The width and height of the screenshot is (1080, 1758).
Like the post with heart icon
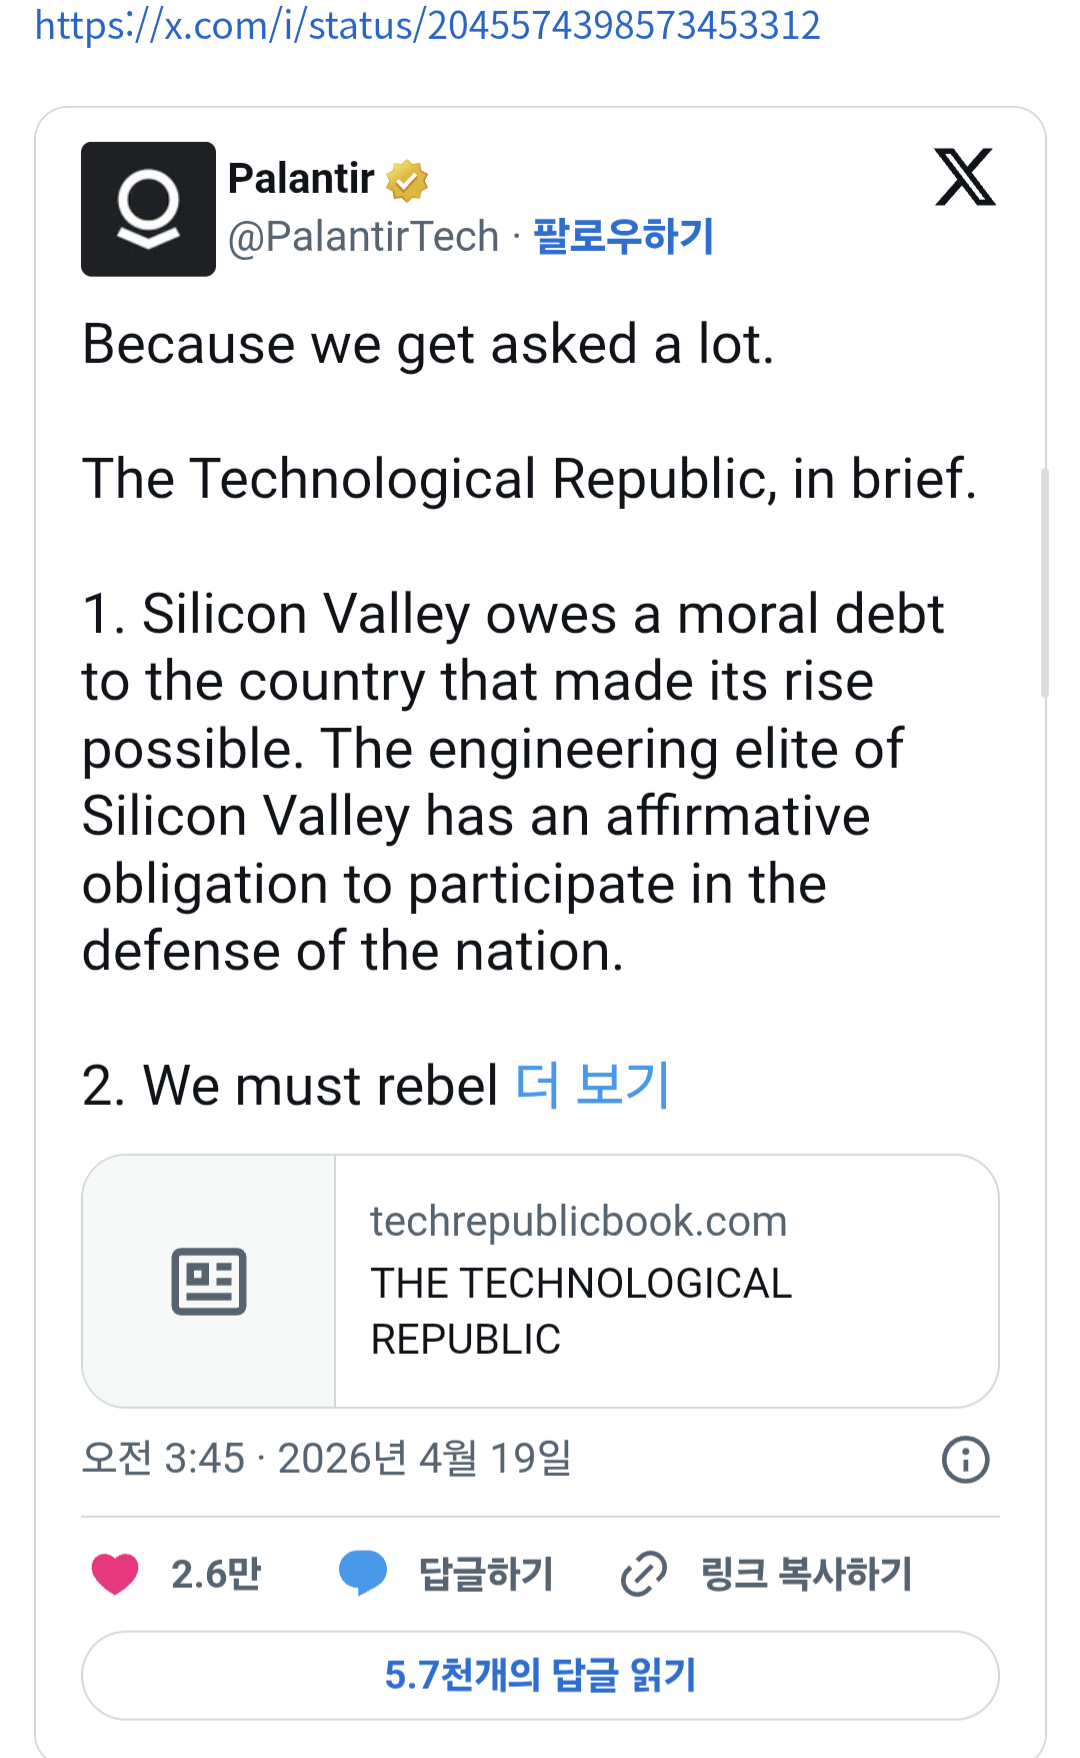pyautogui.click(x=115, y=1574)
